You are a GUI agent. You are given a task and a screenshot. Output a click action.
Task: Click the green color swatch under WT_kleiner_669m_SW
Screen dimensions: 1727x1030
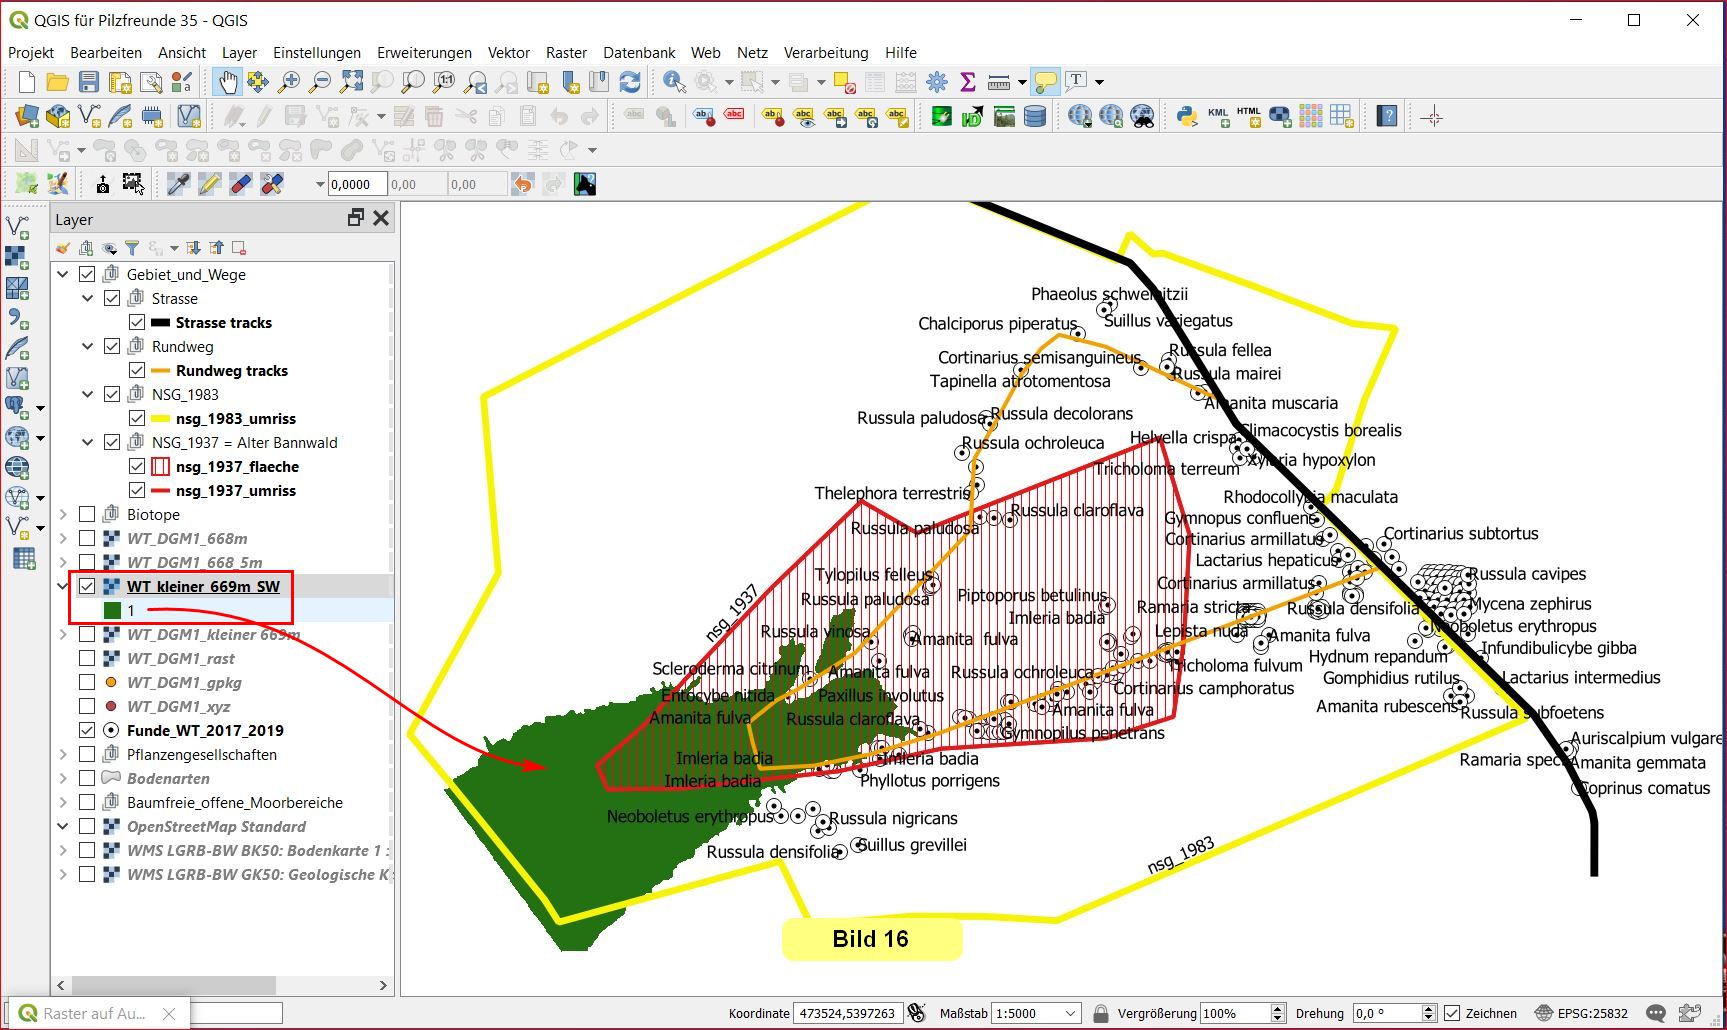(x=112, y=610)
